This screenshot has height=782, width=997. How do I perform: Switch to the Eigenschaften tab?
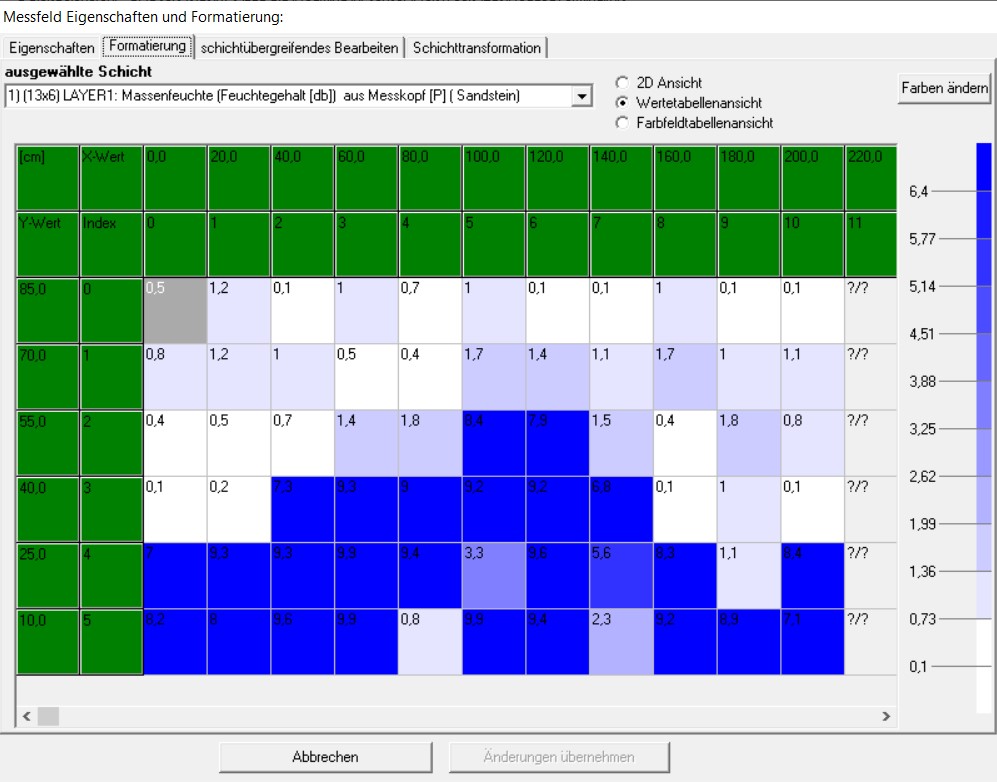pos(51,48)
